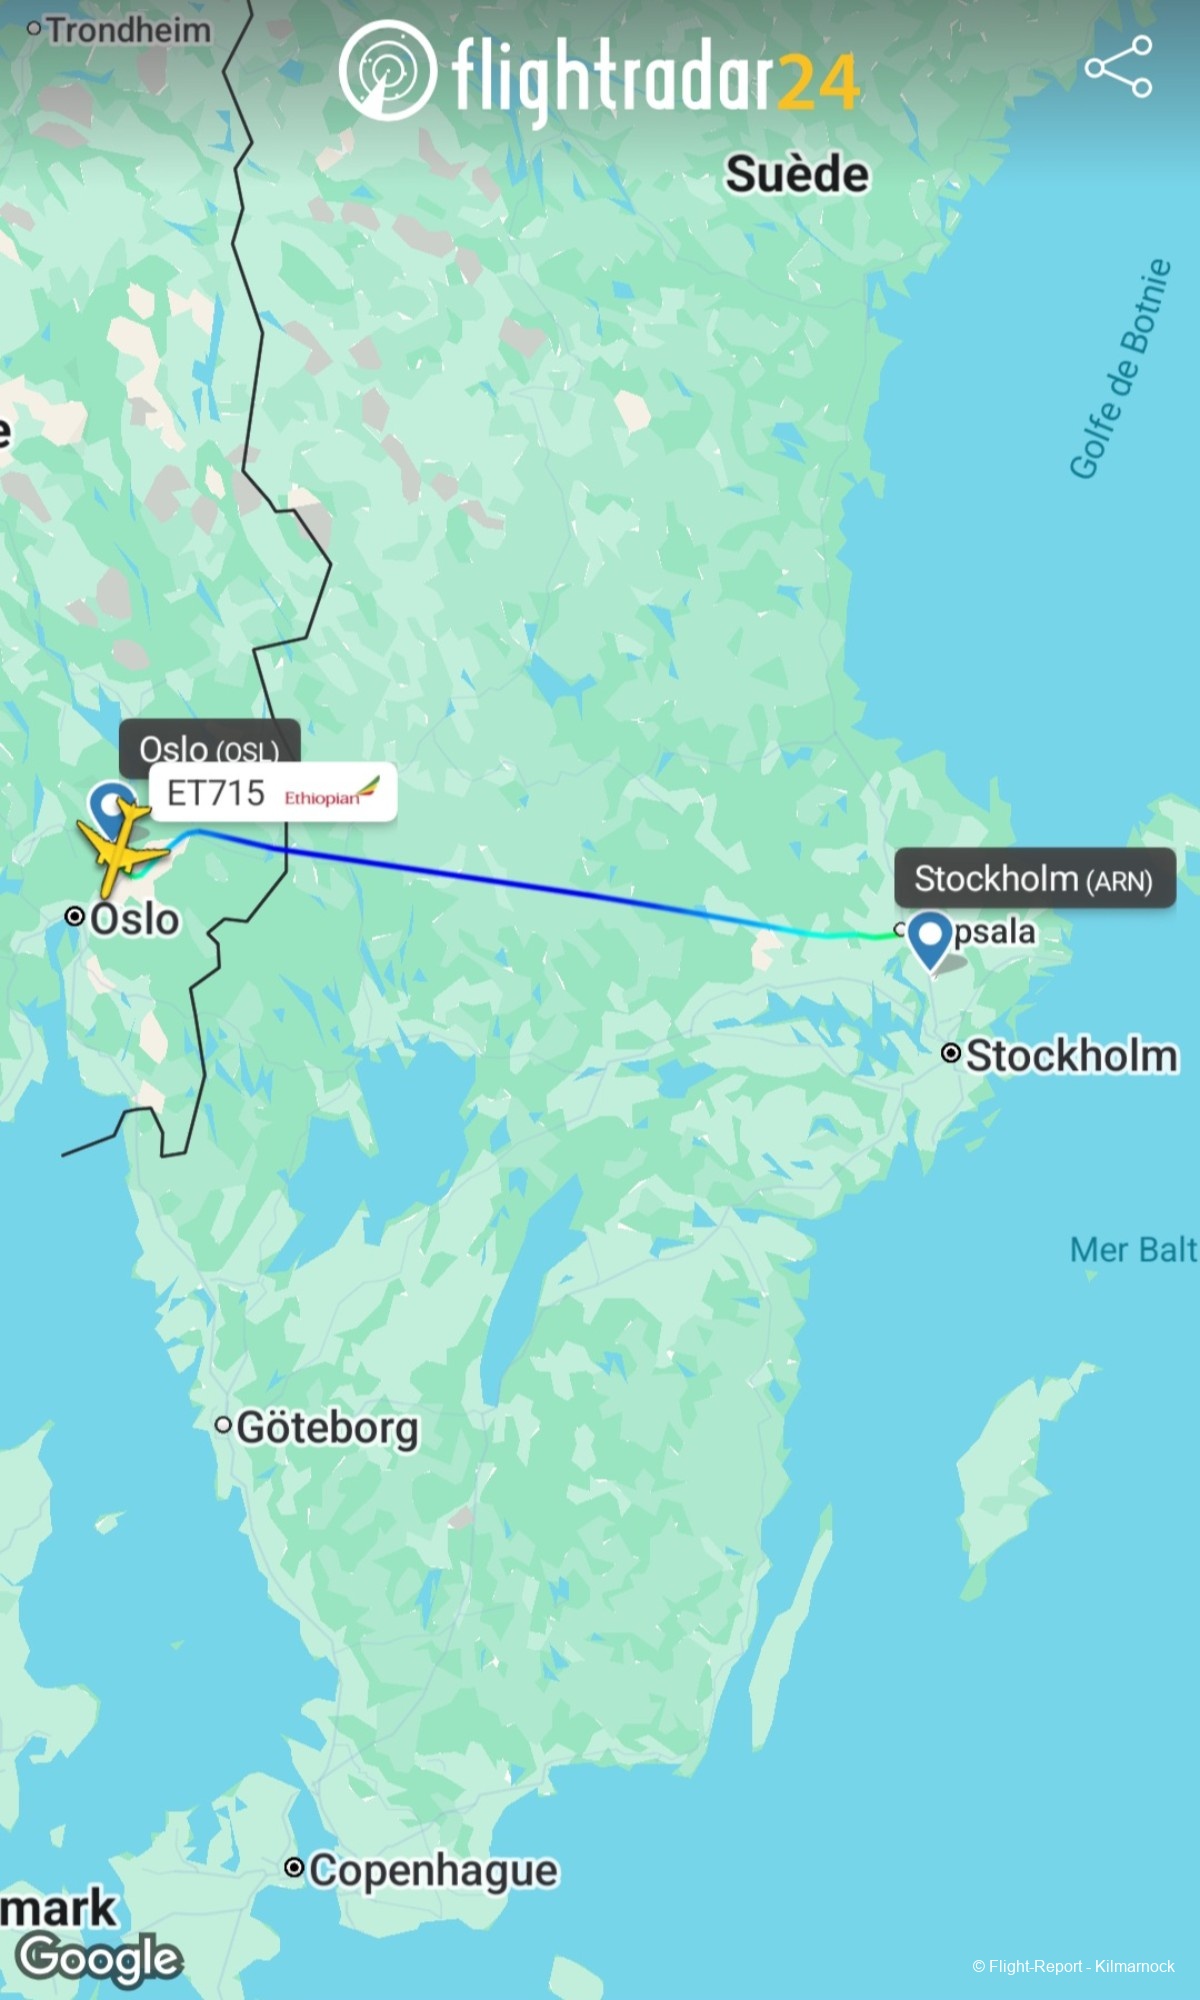The width and height of the screenshot is (1200, 2000).
Task: Tap the Golfe de Botnie label
Action: tap(1120, 369)
